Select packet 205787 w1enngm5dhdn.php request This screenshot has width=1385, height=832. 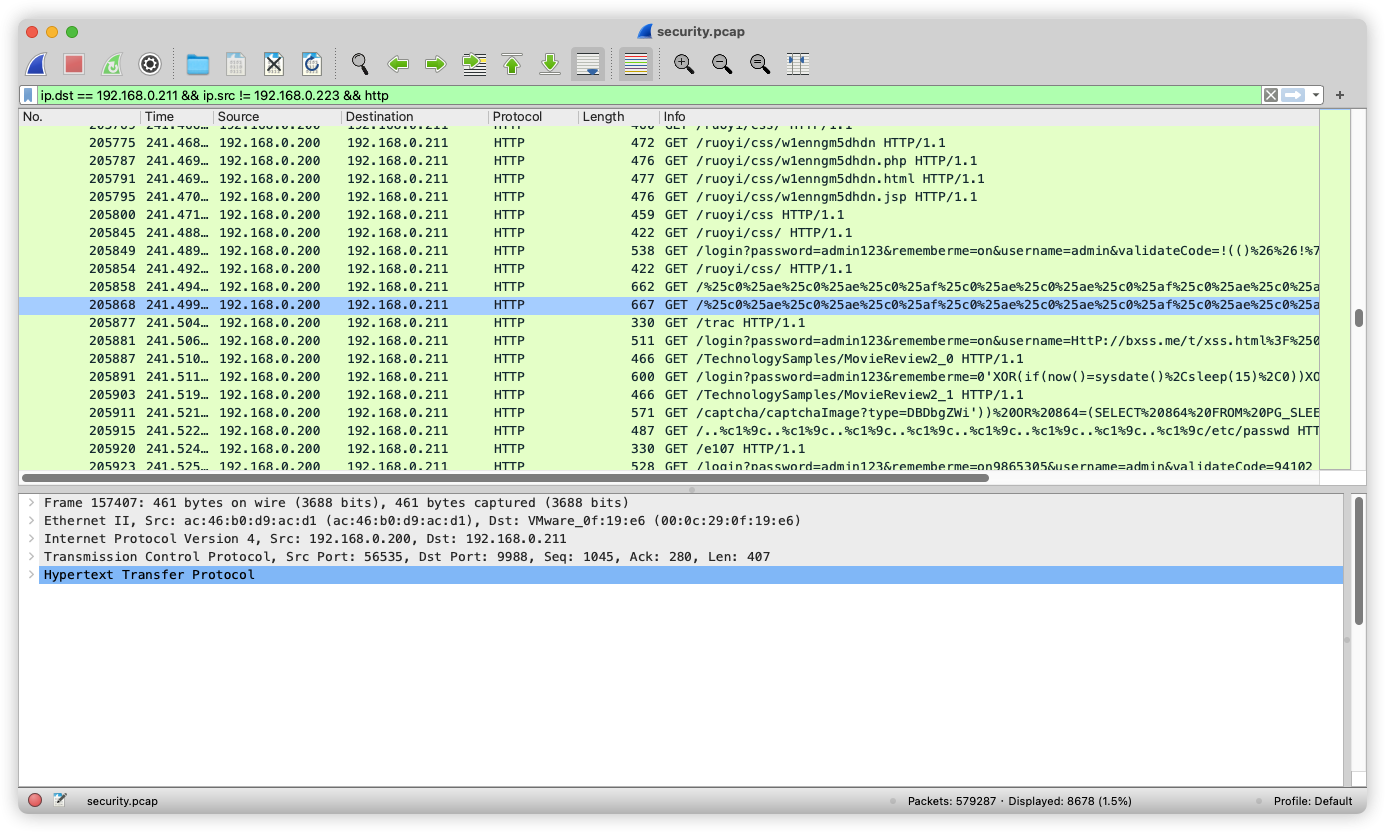point(669,161)
